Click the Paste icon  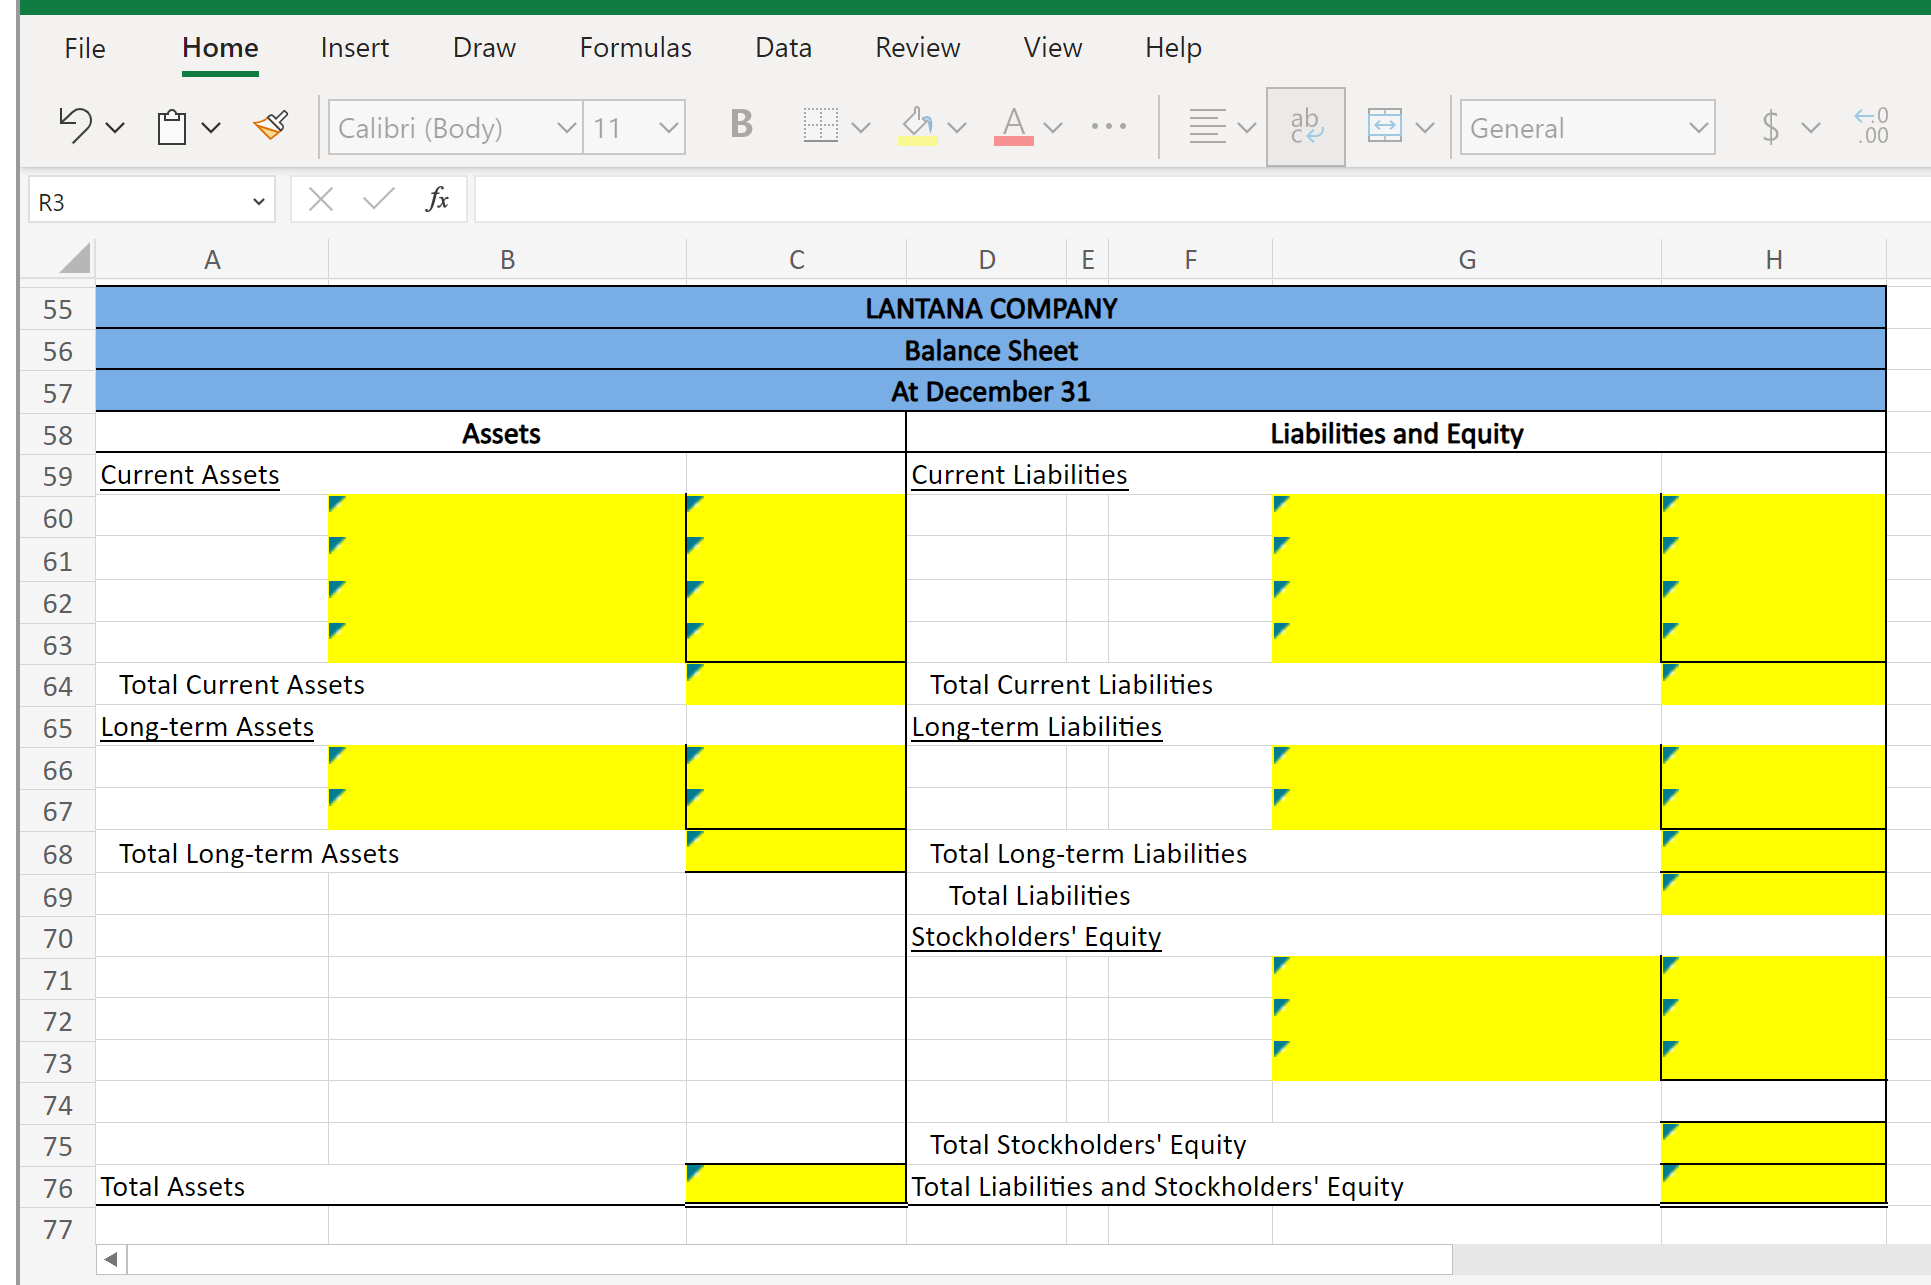[172, 126]
